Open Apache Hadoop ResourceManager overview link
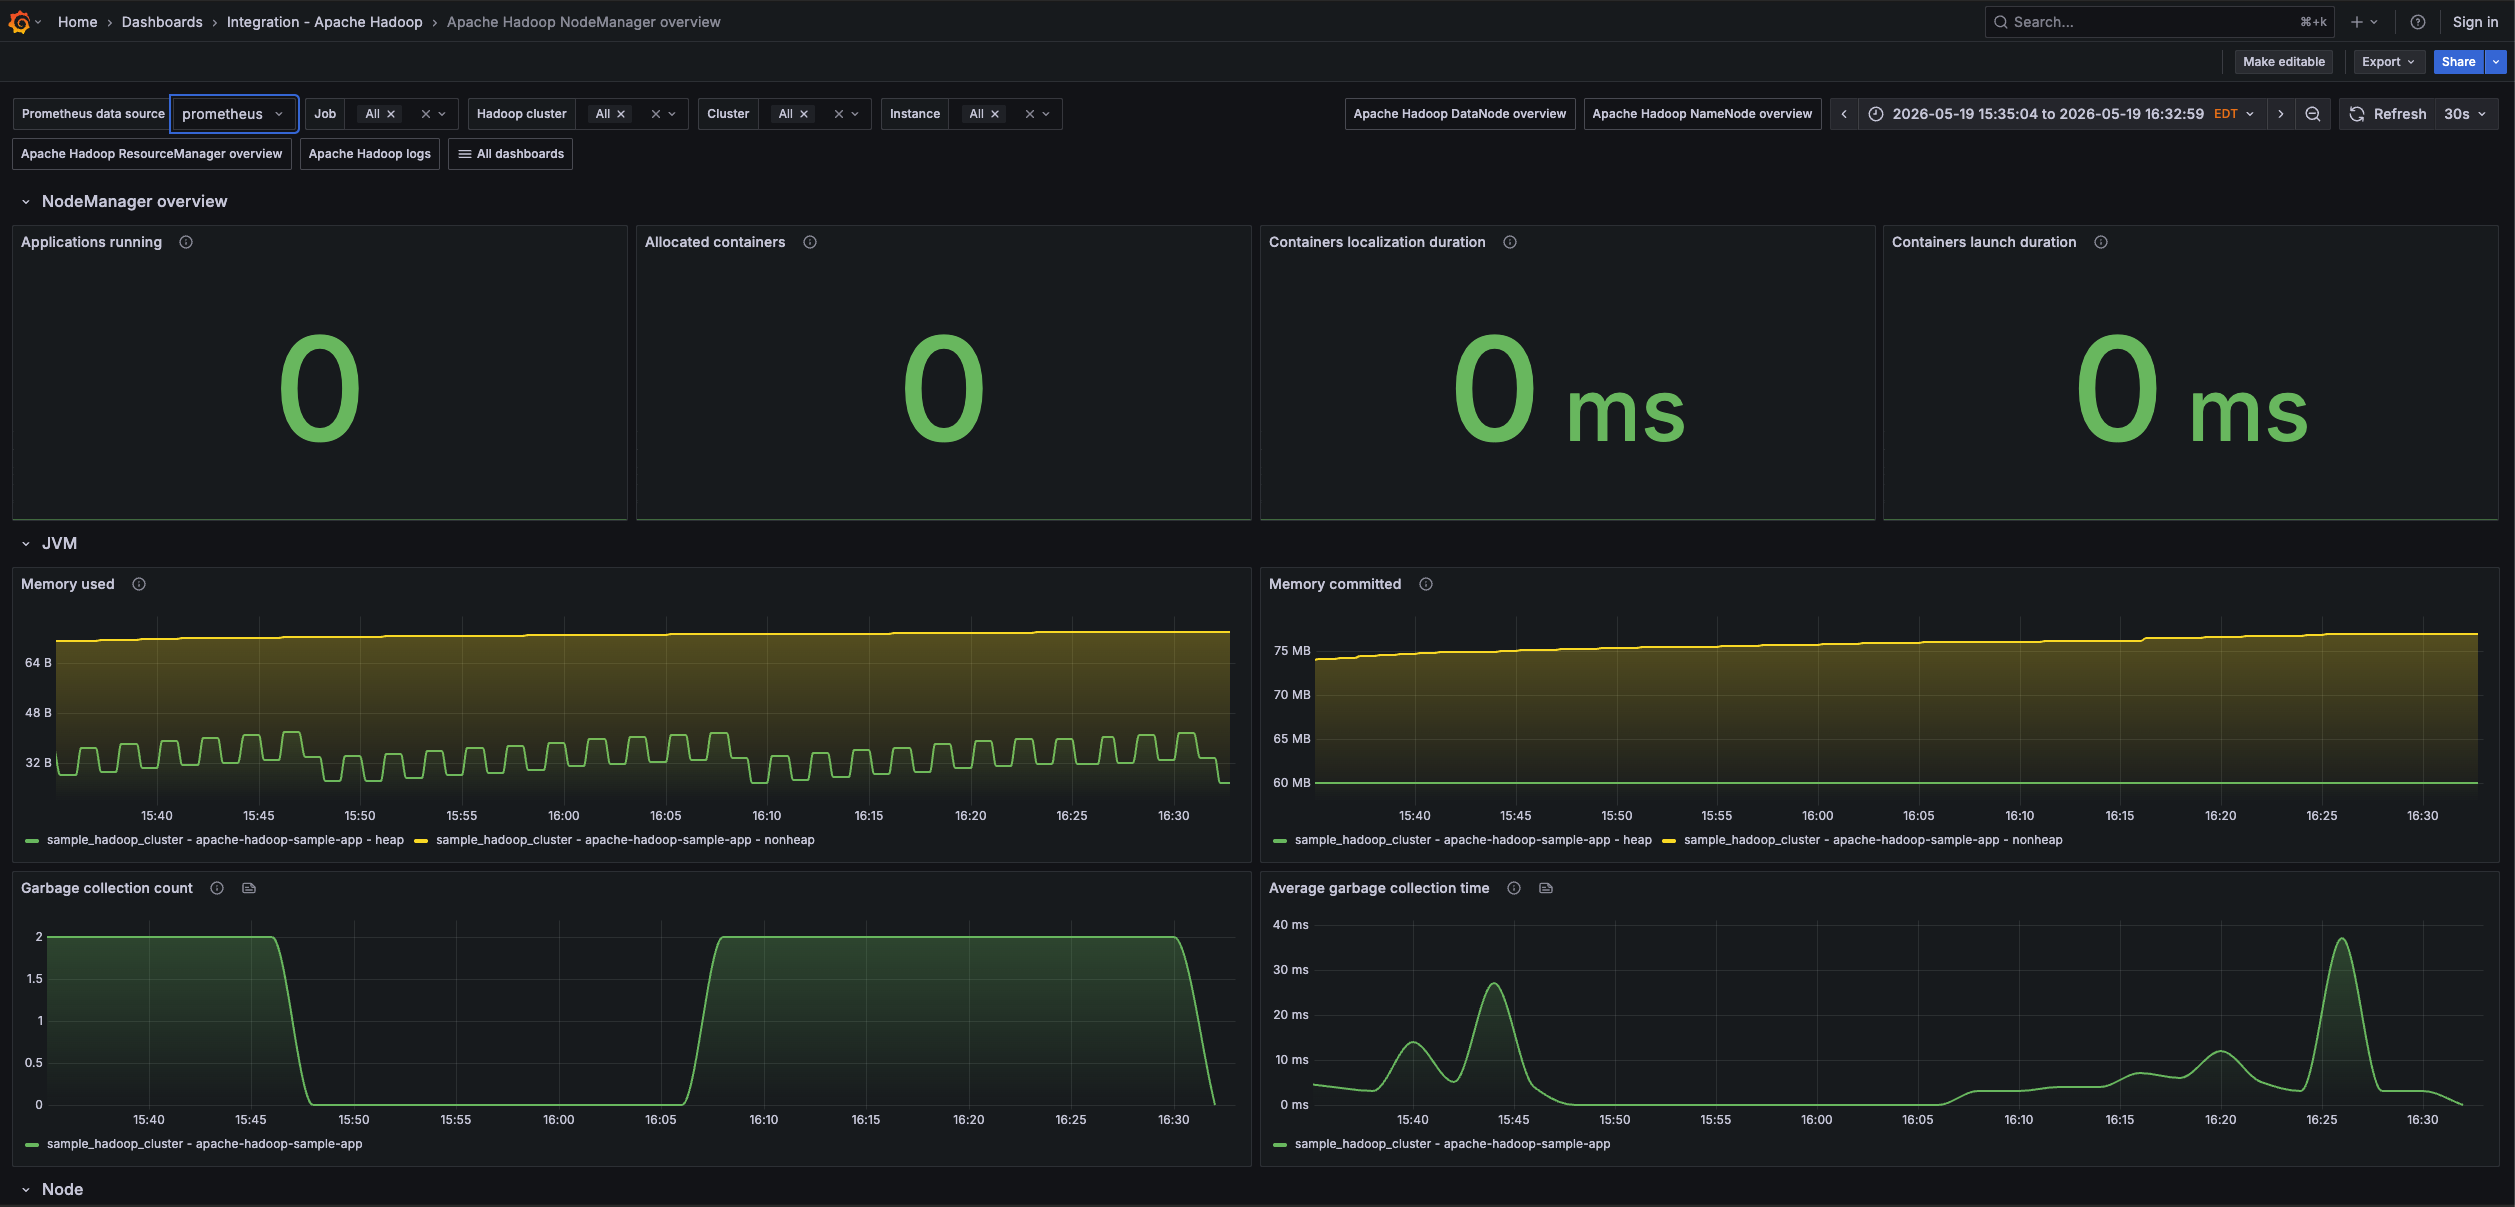Screen dimensions: 2515x1207 coord(152,154)
